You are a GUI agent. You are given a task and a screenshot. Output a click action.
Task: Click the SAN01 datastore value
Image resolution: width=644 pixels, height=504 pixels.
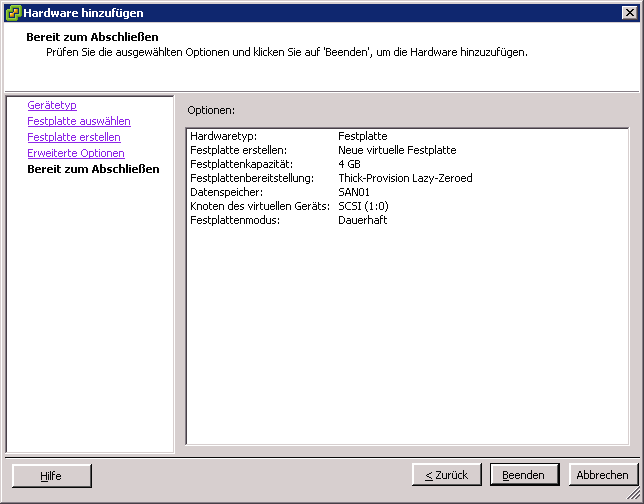354,192
